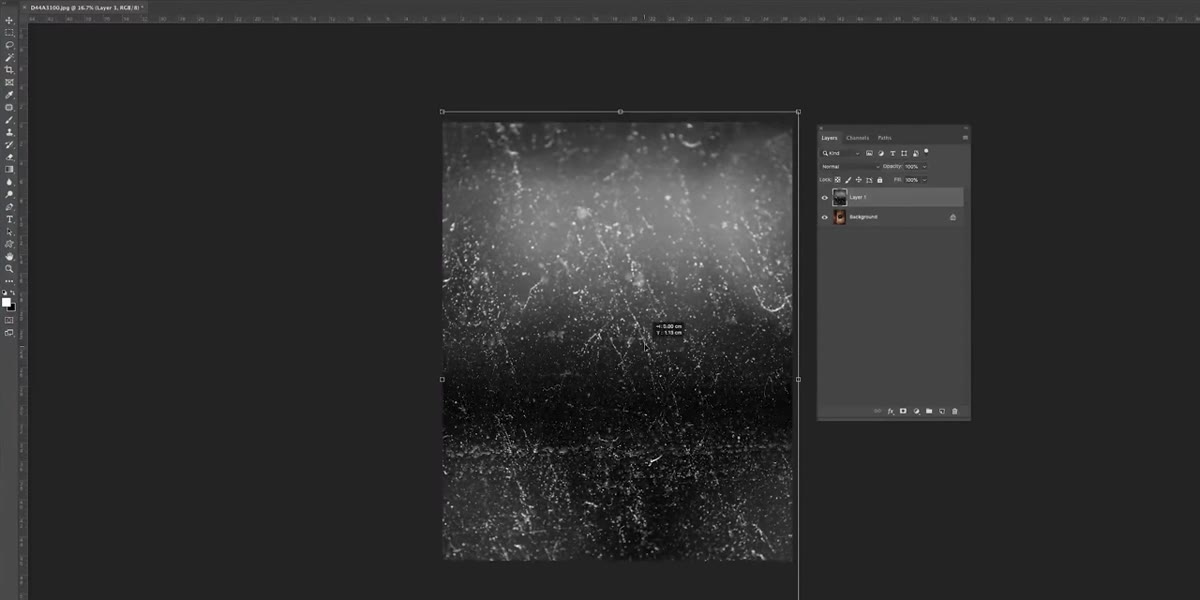Open the Opacity slider dropdown arrow

coord(924,166)
